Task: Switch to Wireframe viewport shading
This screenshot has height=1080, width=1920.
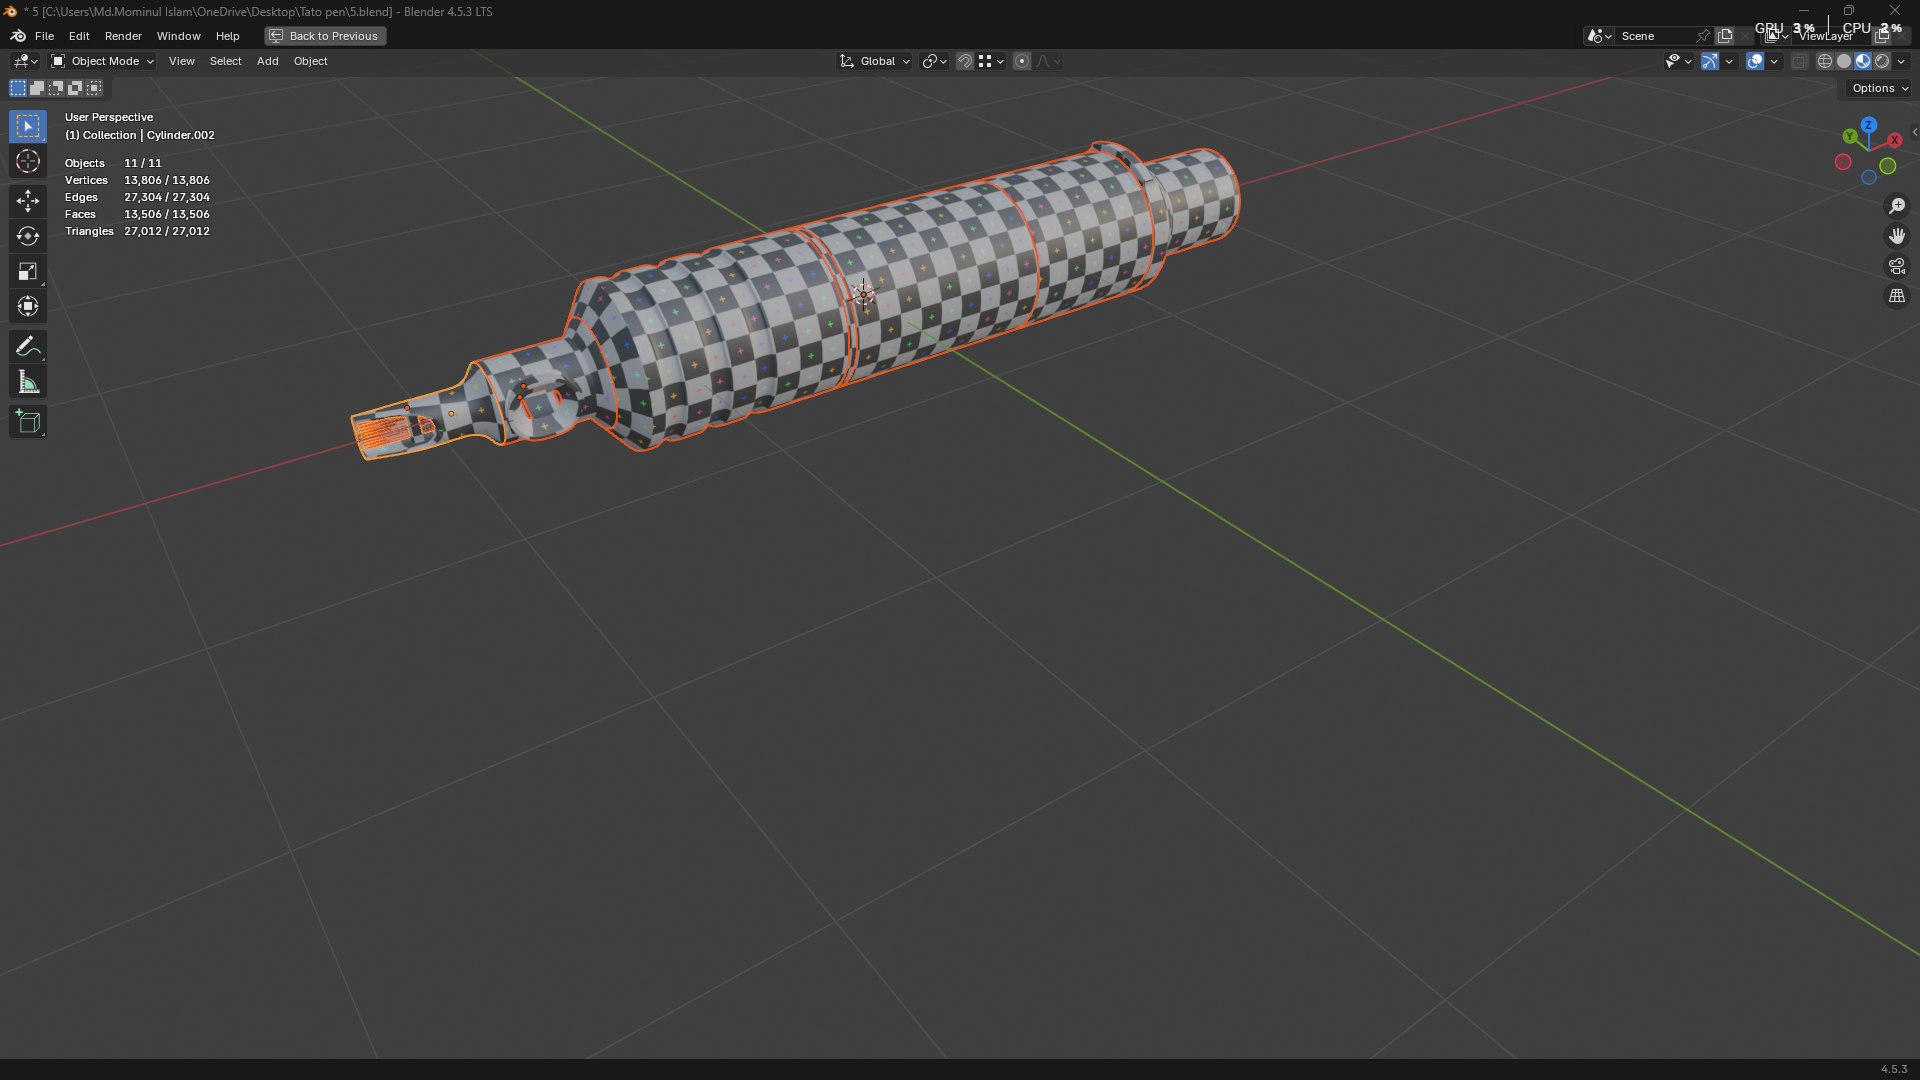Action: 1825,61
